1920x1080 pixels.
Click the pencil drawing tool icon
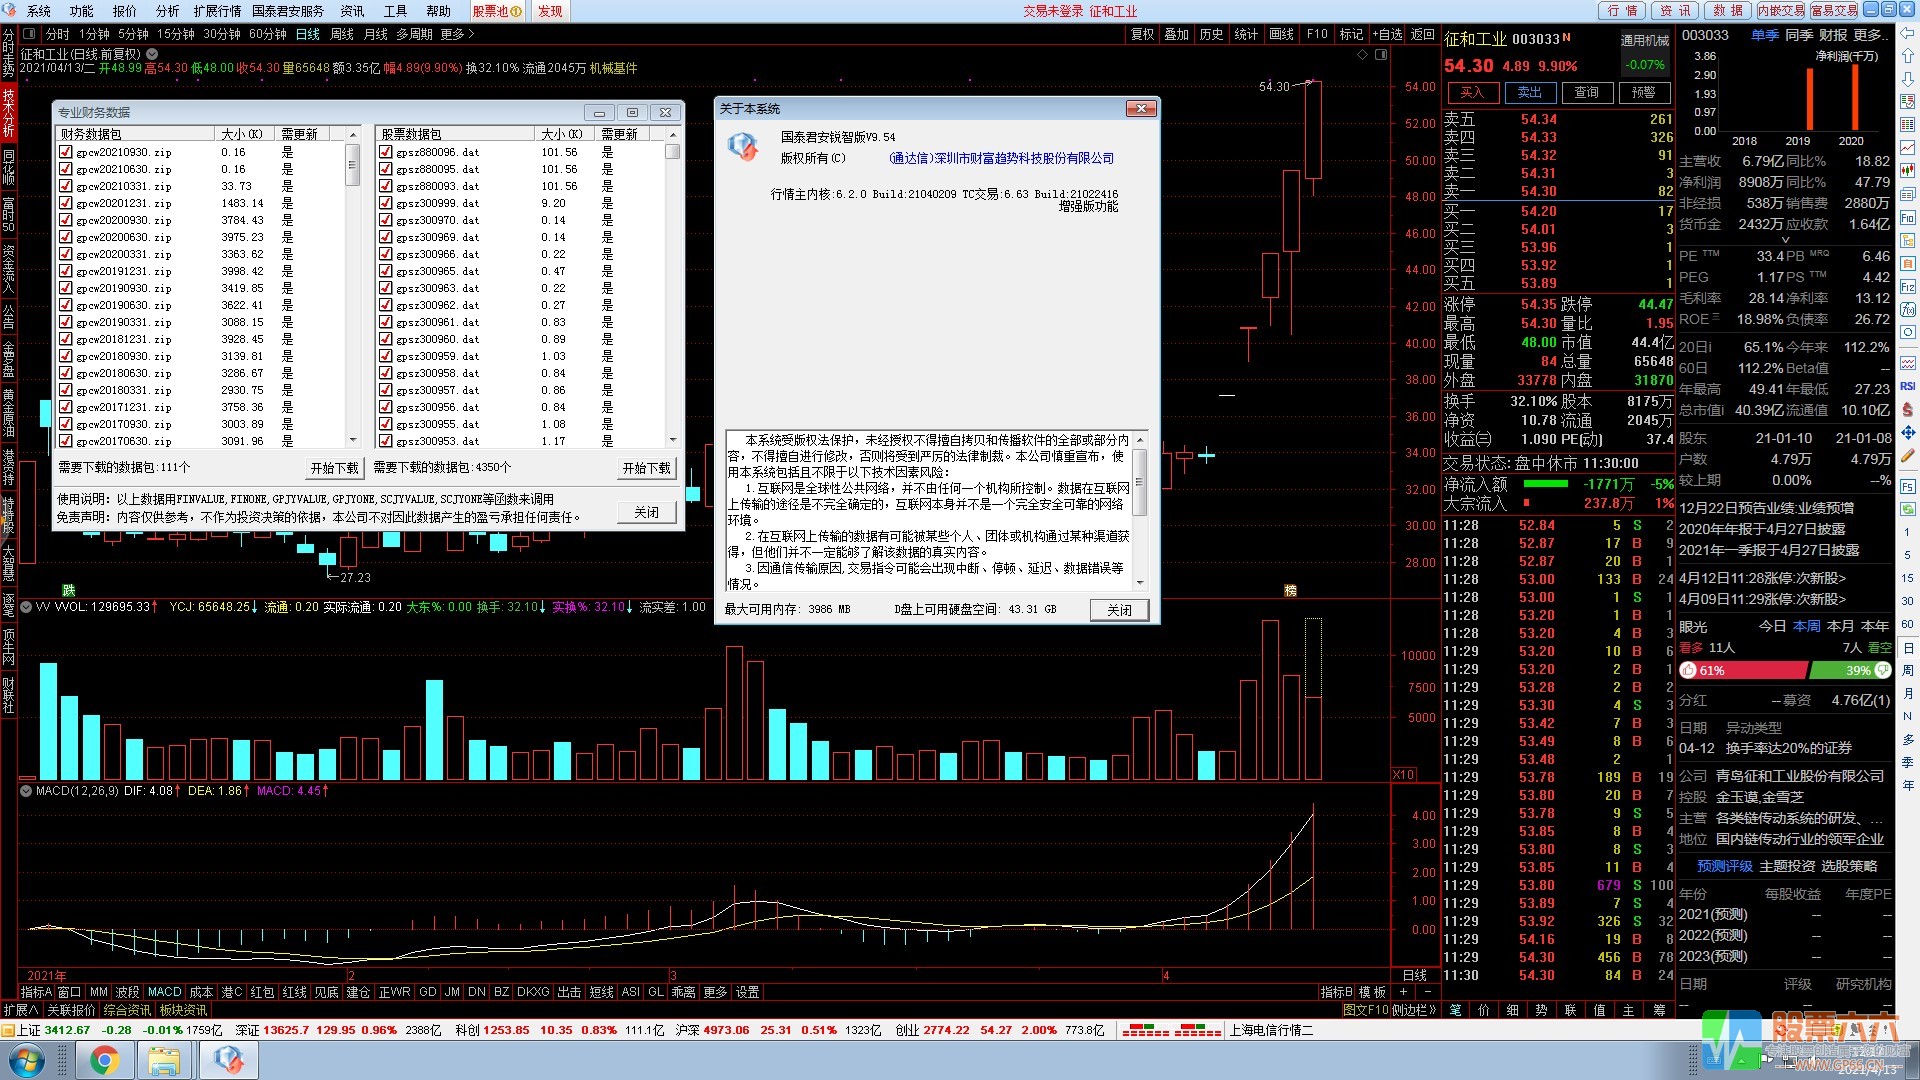tap(1908, 456)
